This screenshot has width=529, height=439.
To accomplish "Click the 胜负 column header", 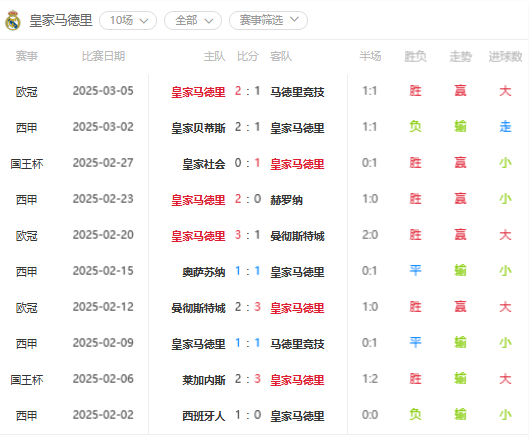I will [x=415, y=56].
